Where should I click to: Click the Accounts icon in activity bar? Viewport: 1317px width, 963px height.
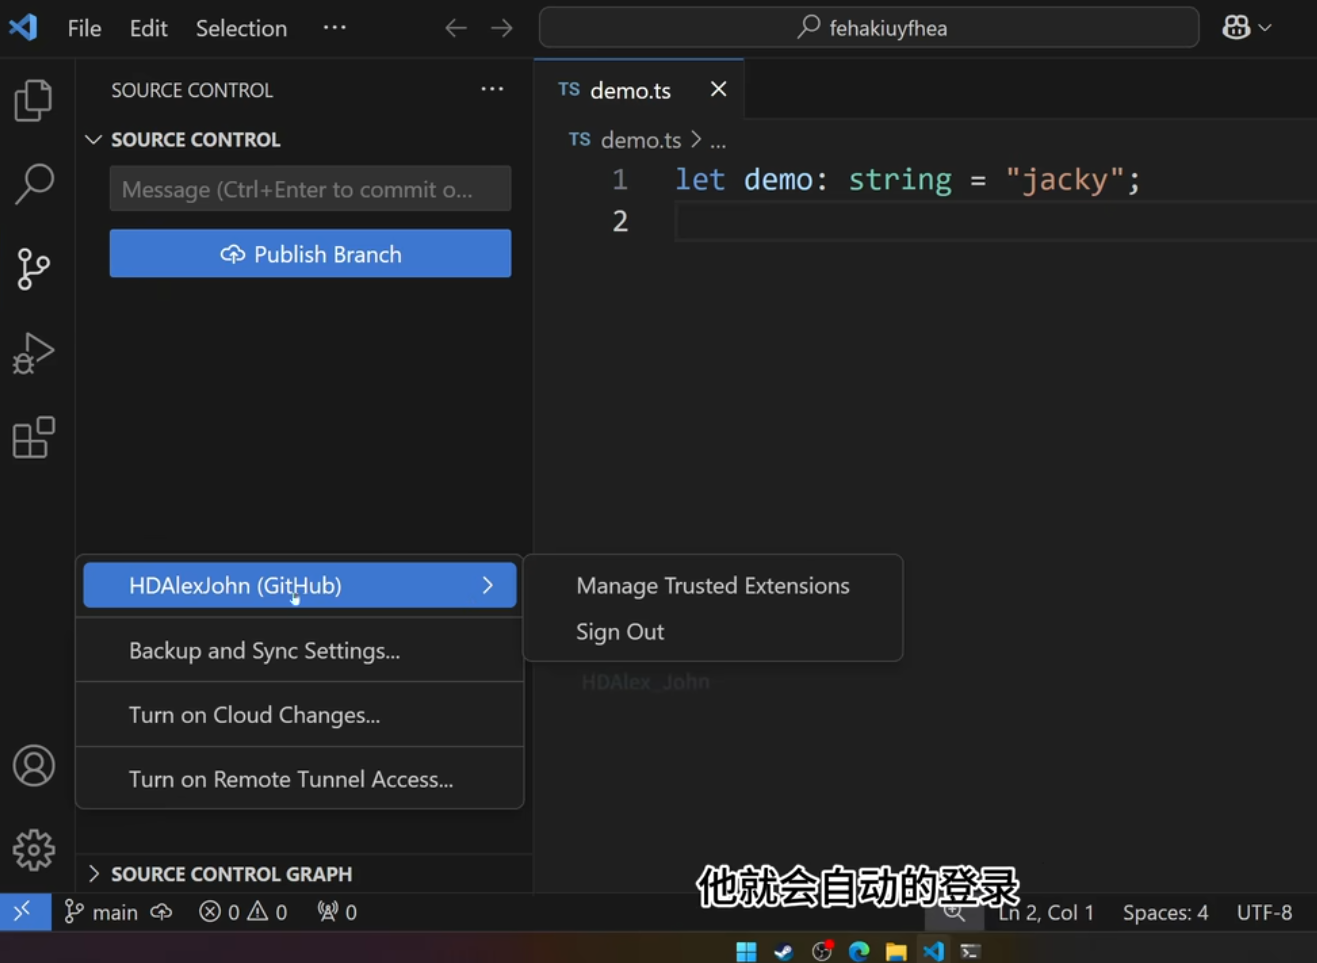[33, 766]
